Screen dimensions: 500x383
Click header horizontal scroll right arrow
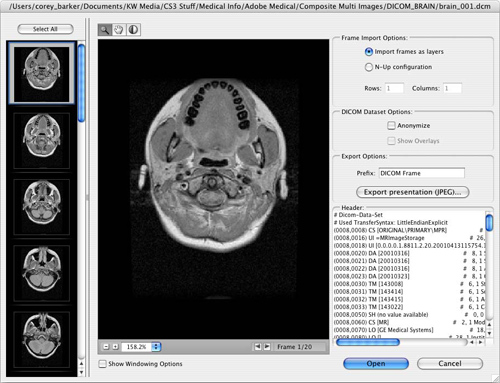click(480, 342)
